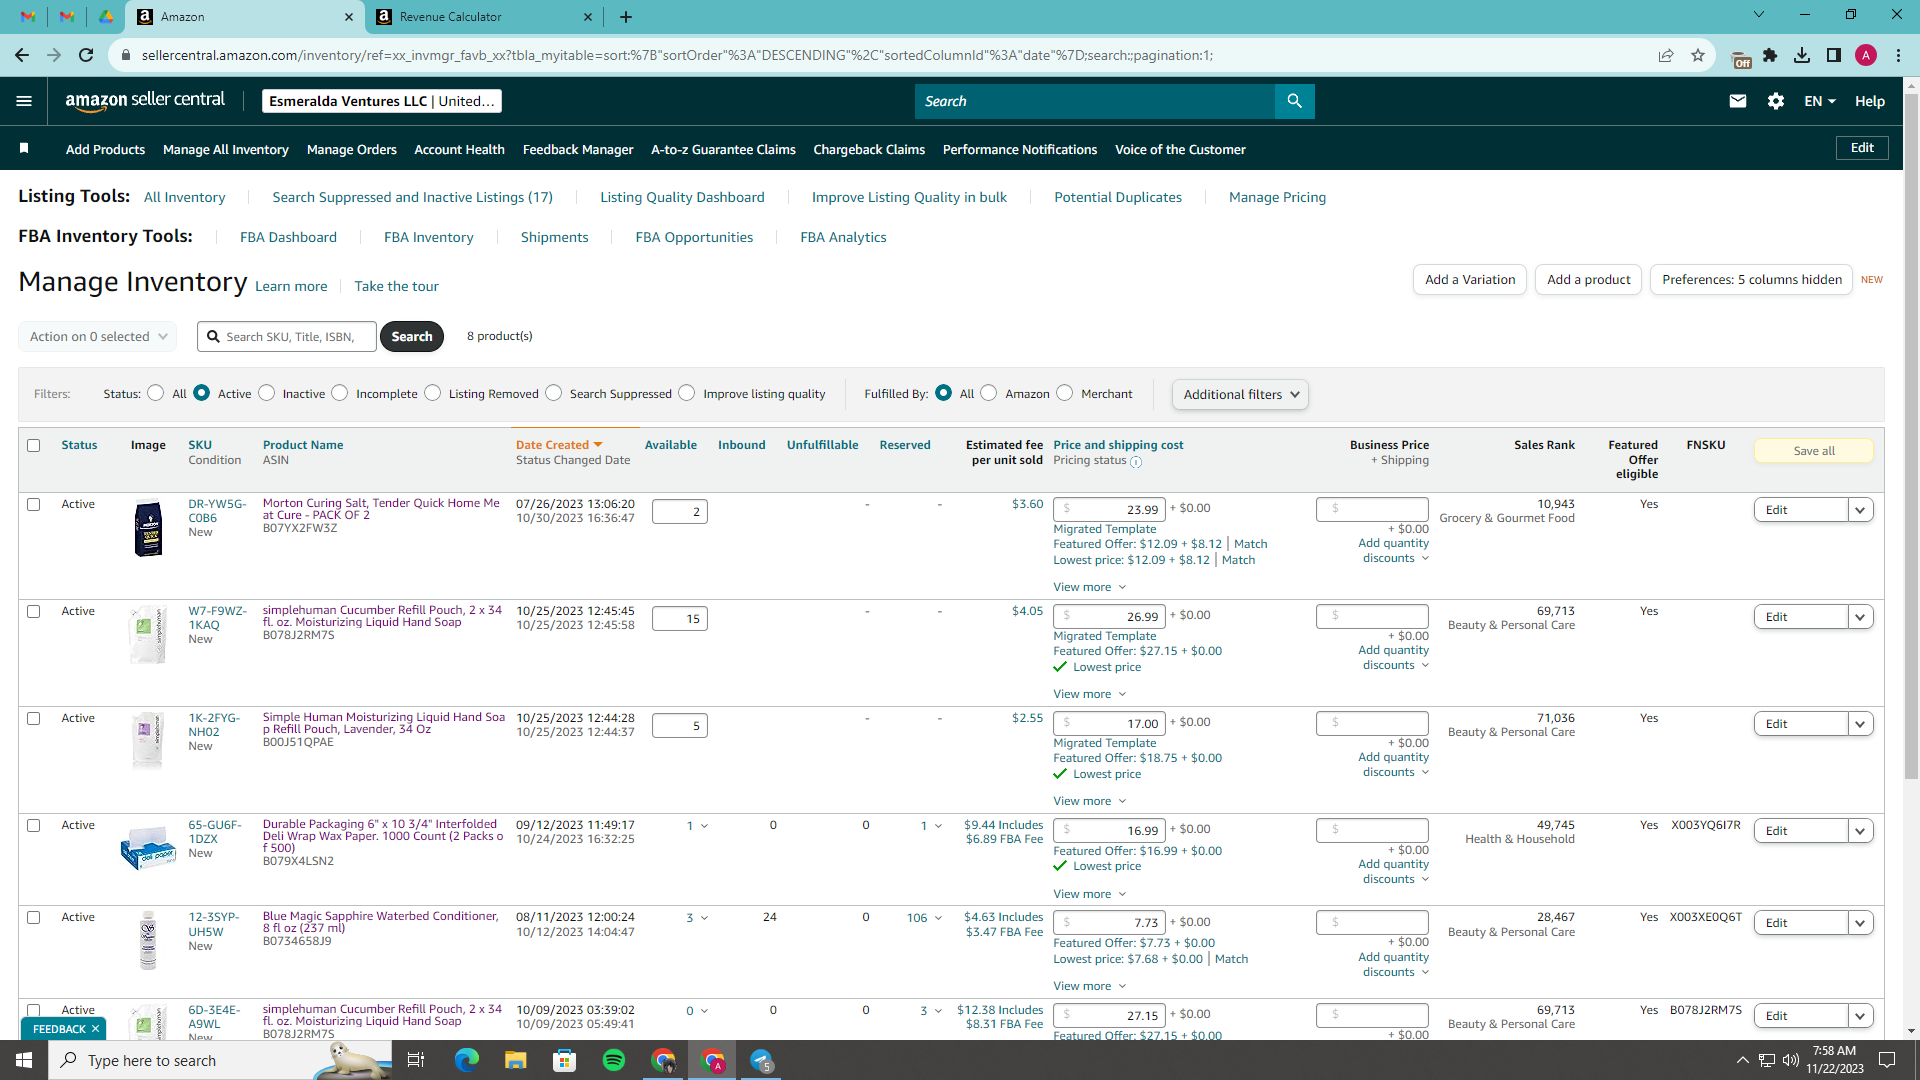Image resolution: width=1920 pixels, height=1080 pixels.
Task: Open Microsoft Edge from the taskbar
Action: pyautogui.click(x=467, y=1060)
